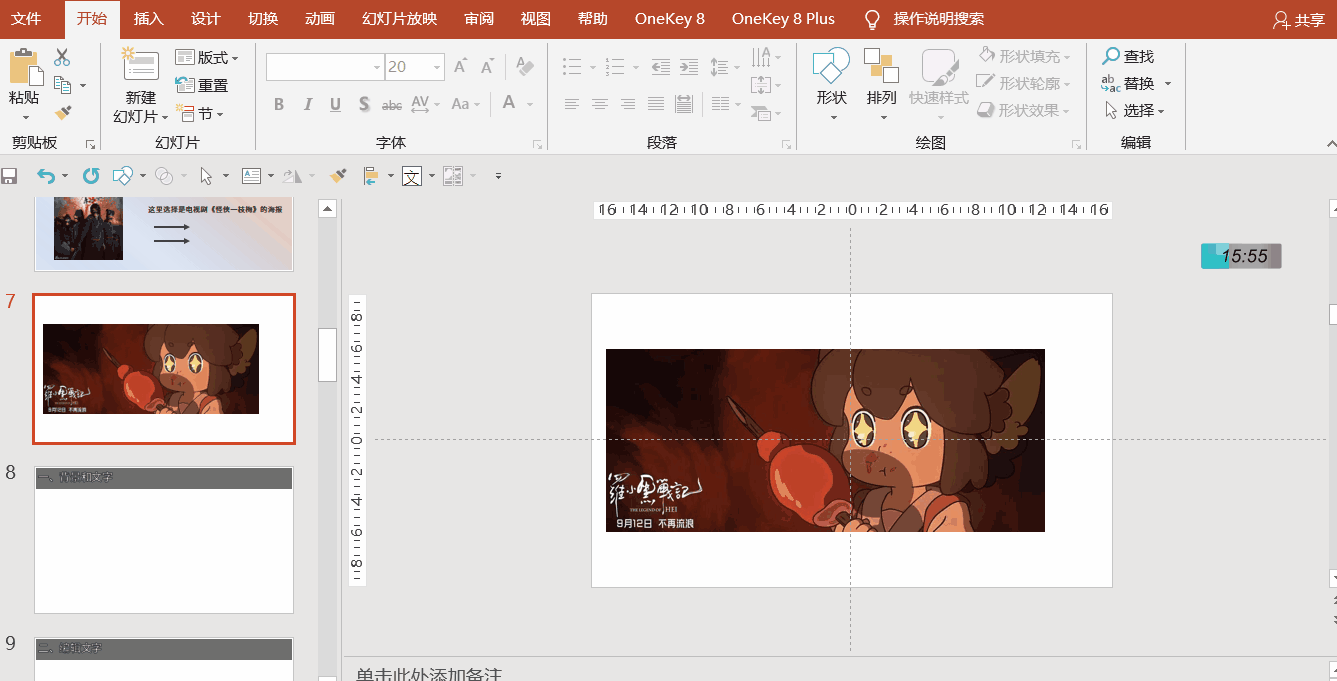The width and height of the screenshot is (1337, 681).
Task: Click the 粘贴 paste clipboard icon
Action: click(25, 67)
